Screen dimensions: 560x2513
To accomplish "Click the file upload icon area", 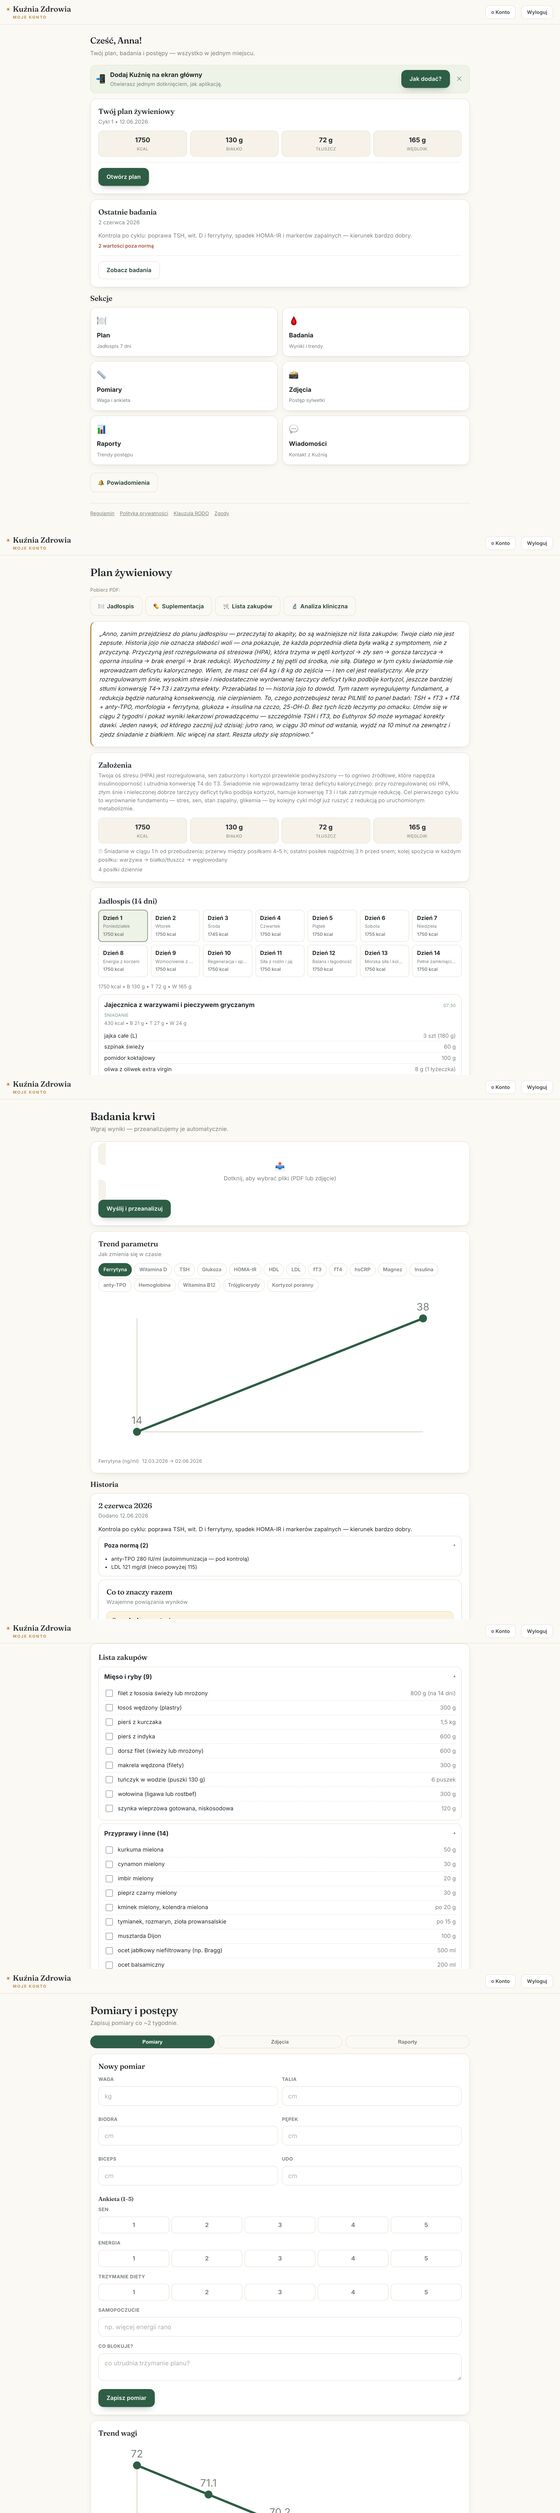I will click(280, 1165).
